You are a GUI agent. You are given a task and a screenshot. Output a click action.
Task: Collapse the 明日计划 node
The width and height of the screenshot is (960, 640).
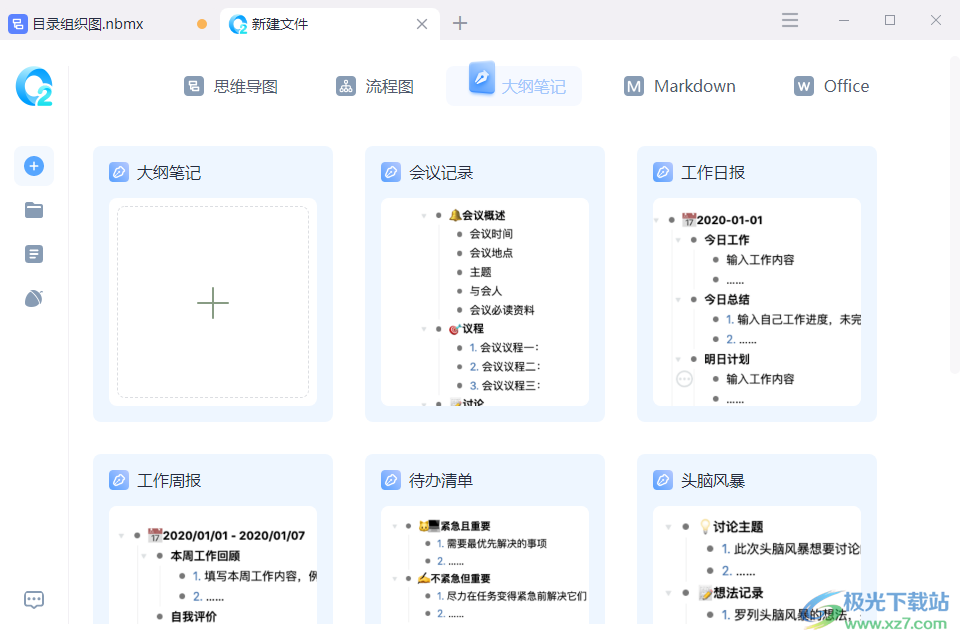coord(678,359)
